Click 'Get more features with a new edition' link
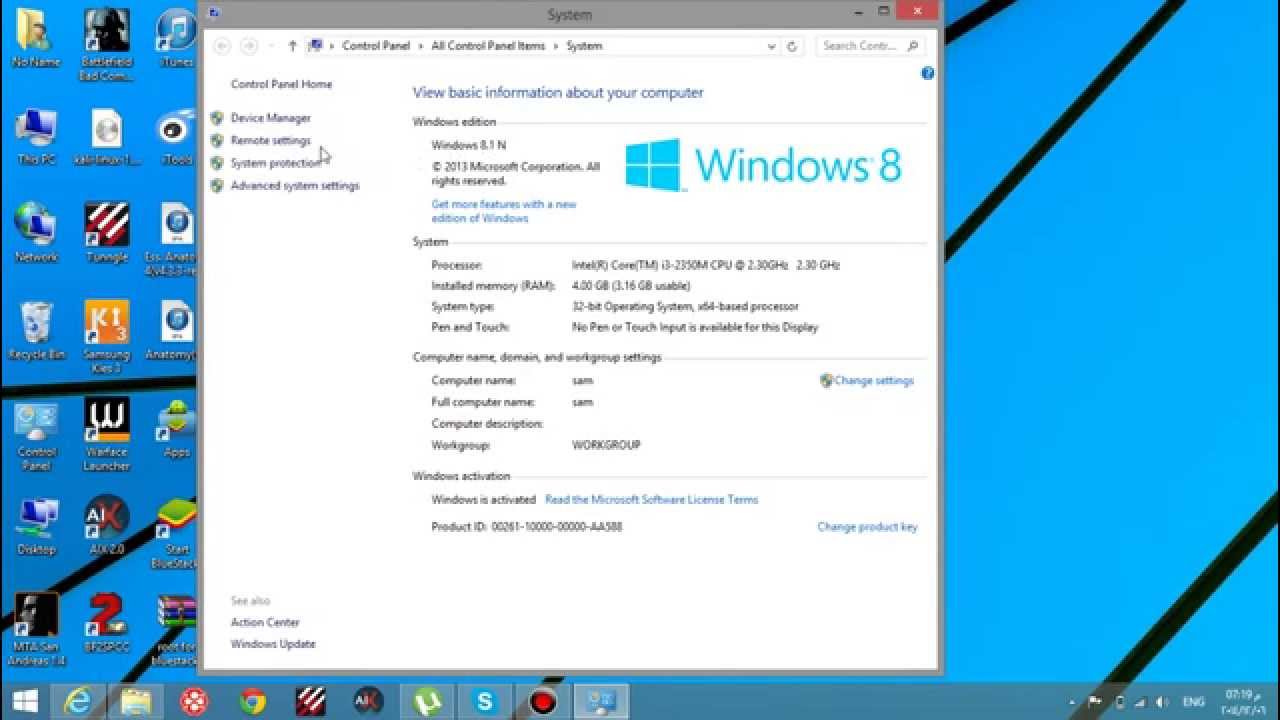Screen dimensions: 1280x720 [x=504, y=211]
